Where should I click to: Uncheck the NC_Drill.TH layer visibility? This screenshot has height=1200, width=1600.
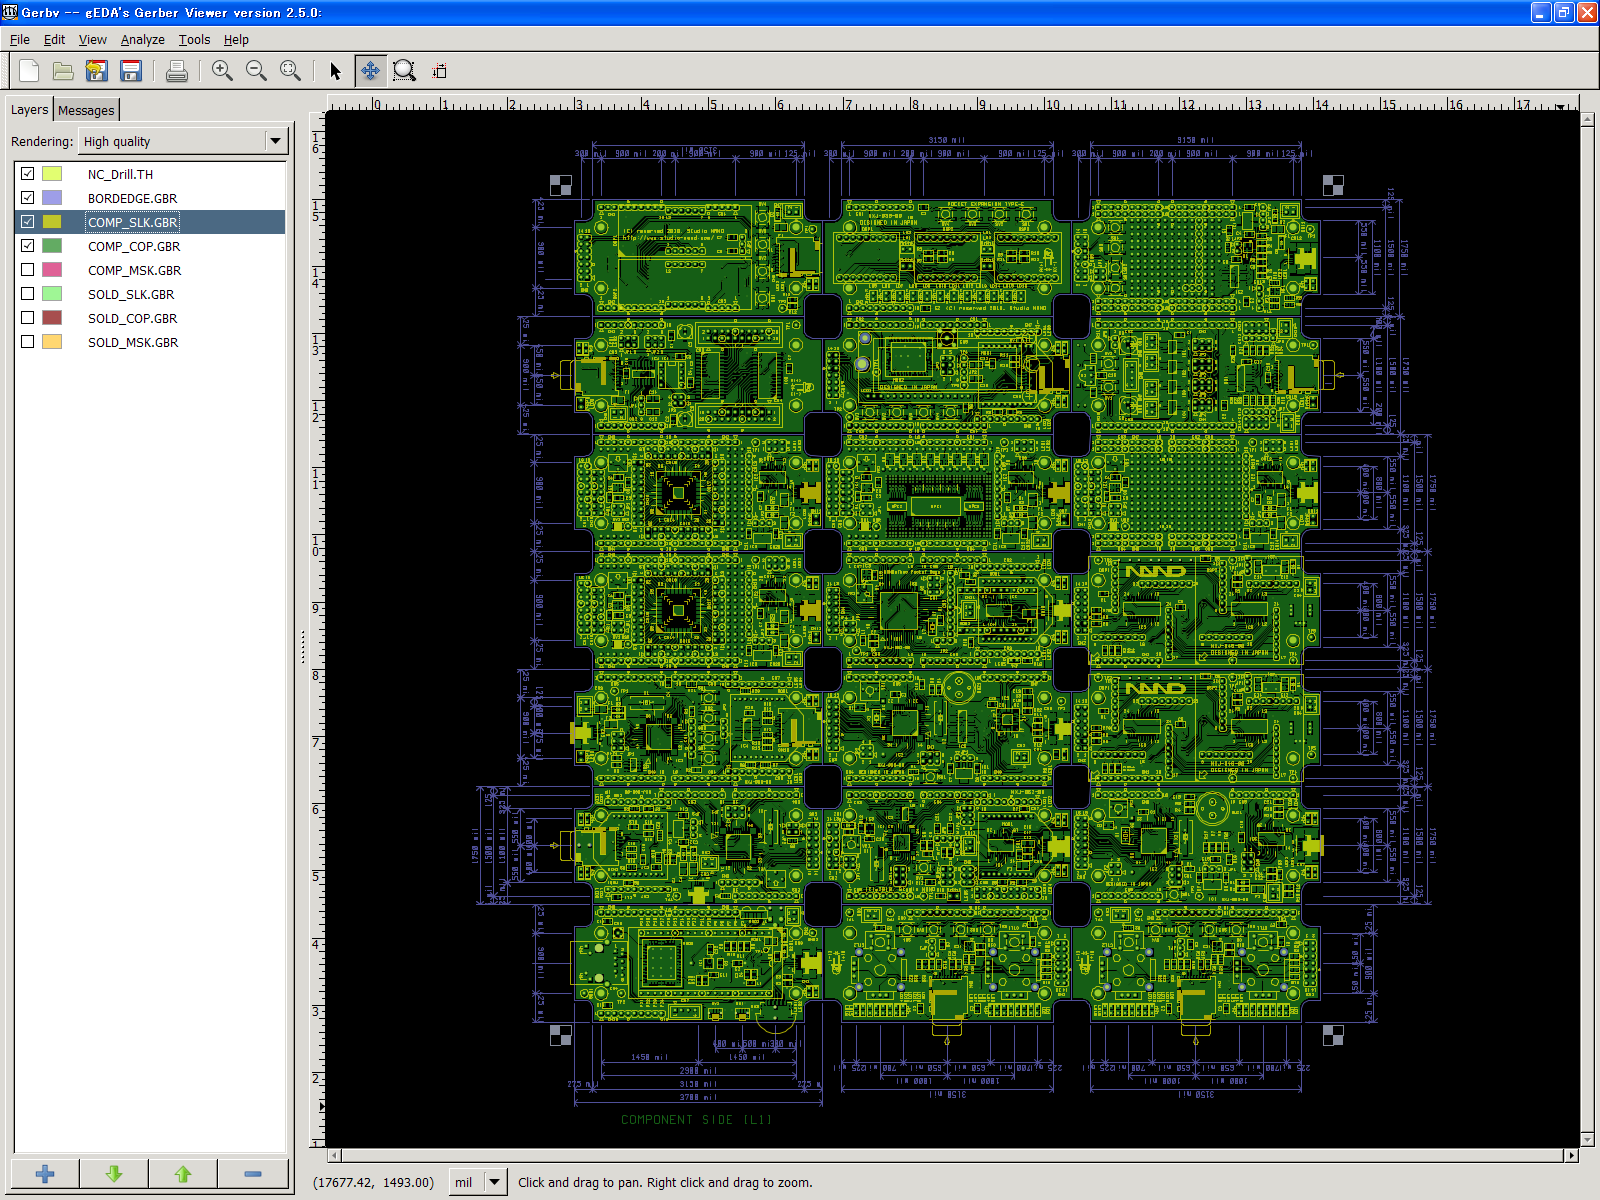(x=28, y=174)
